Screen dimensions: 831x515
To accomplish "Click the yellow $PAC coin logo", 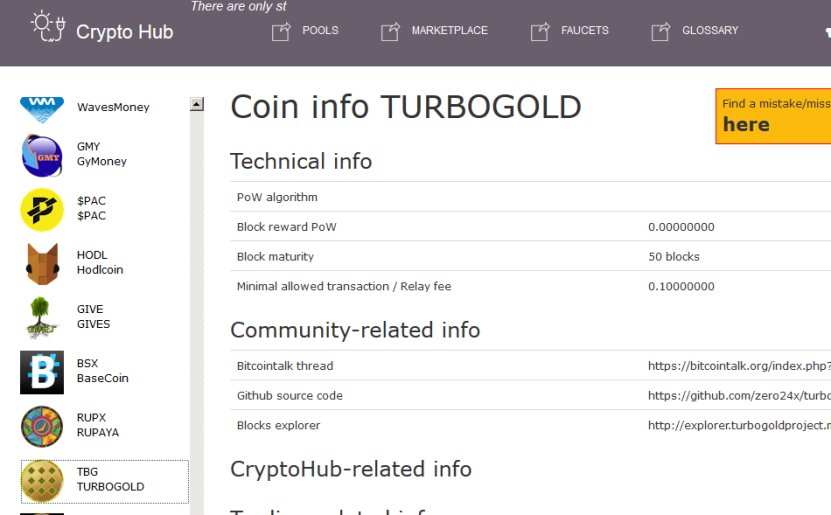I will (x=42, y=210).
